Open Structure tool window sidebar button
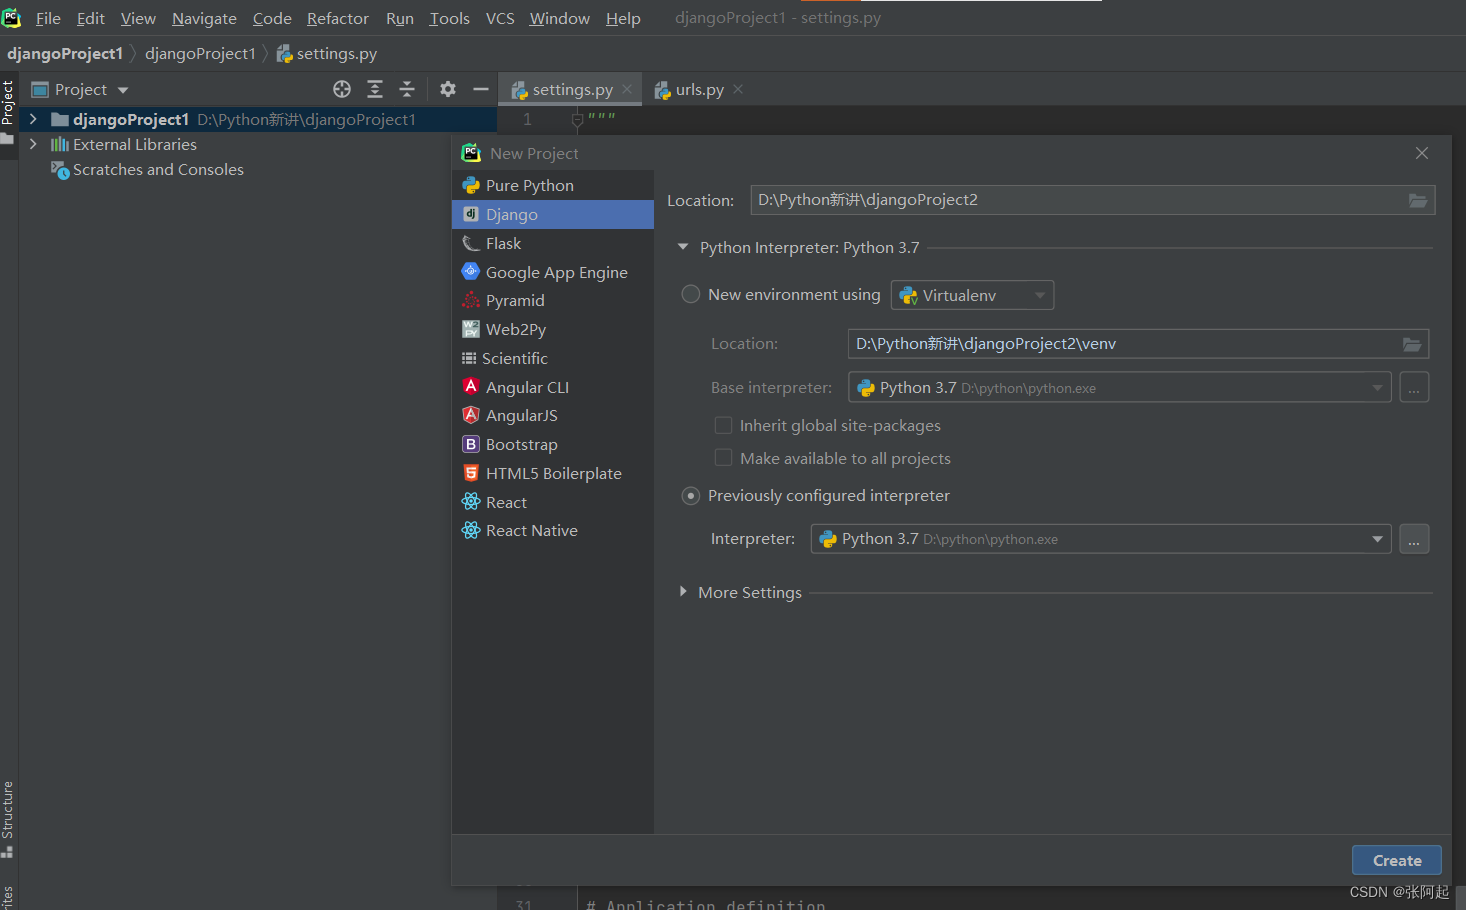 [8, 818]
